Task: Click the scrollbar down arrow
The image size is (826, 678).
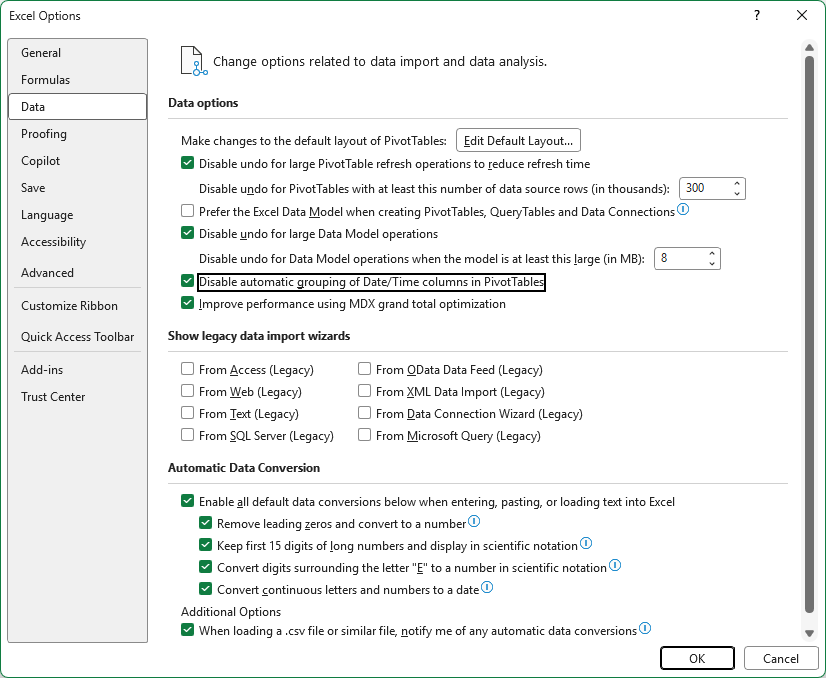Action: (810, 633)
